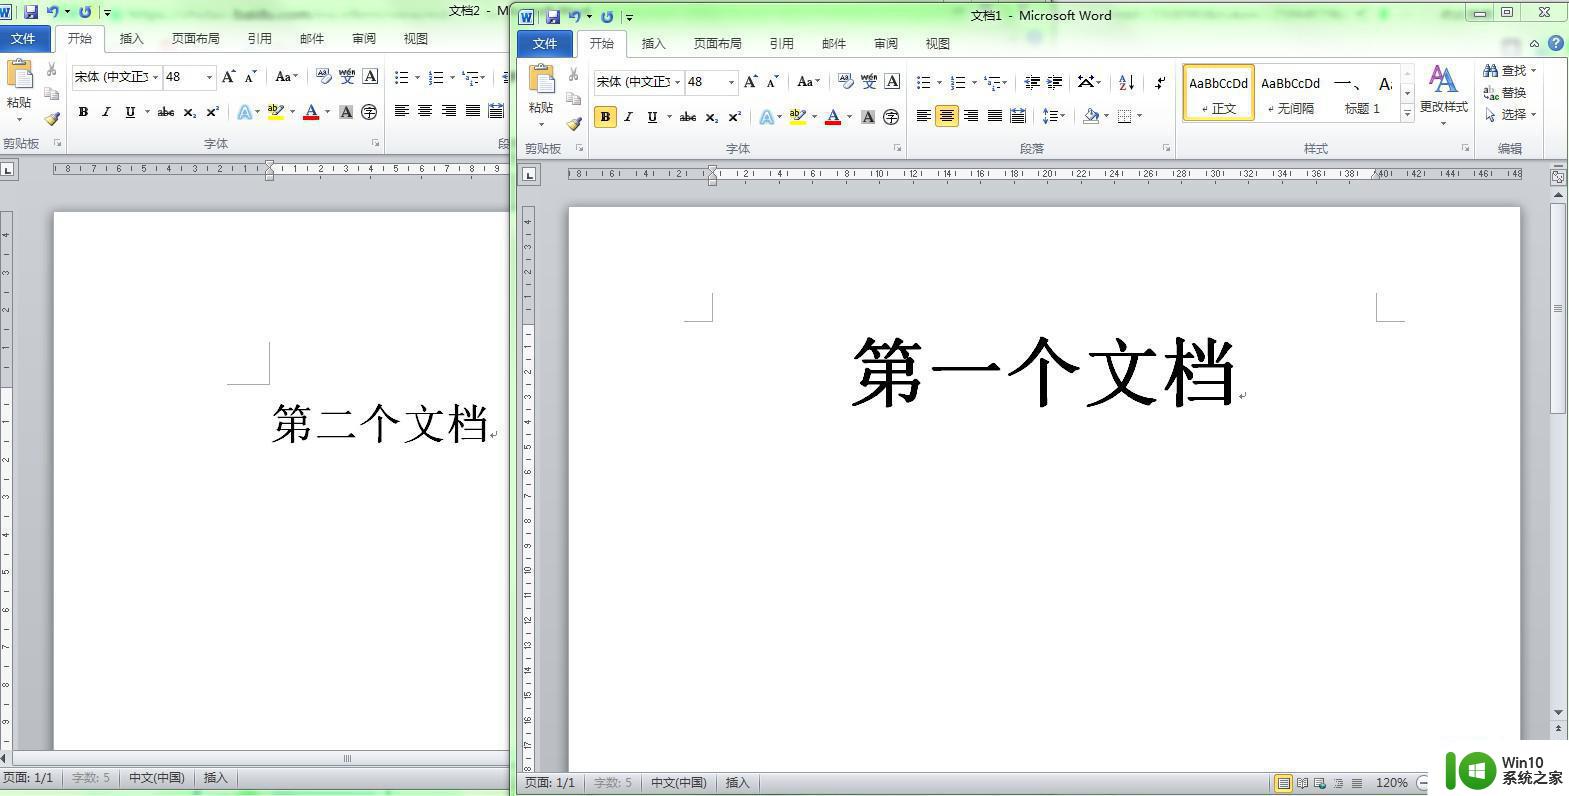Toggle Bold off in 文档1 window

click(605, 117)
